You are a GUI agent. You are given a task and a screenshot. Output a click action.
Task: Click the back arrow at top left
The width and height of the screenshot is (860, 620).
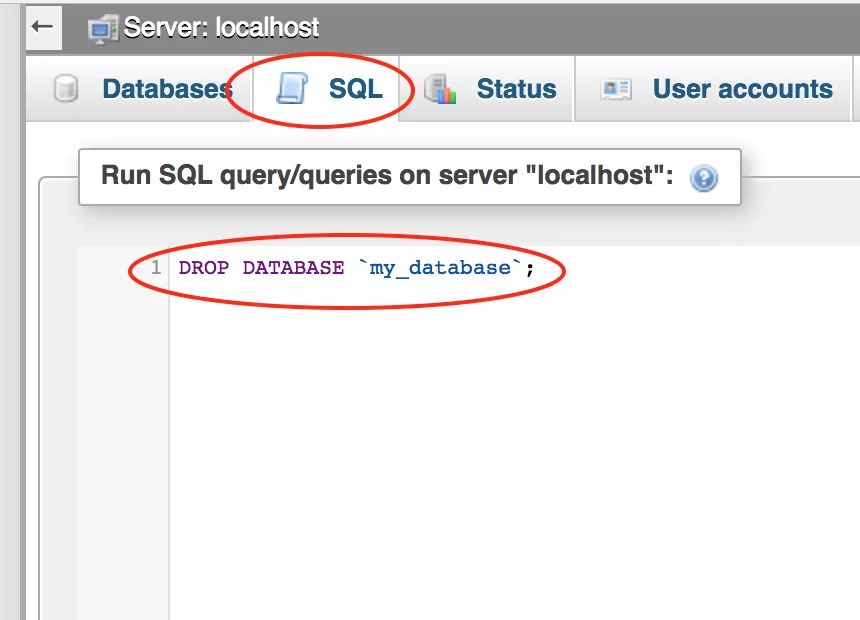point(40,27)
